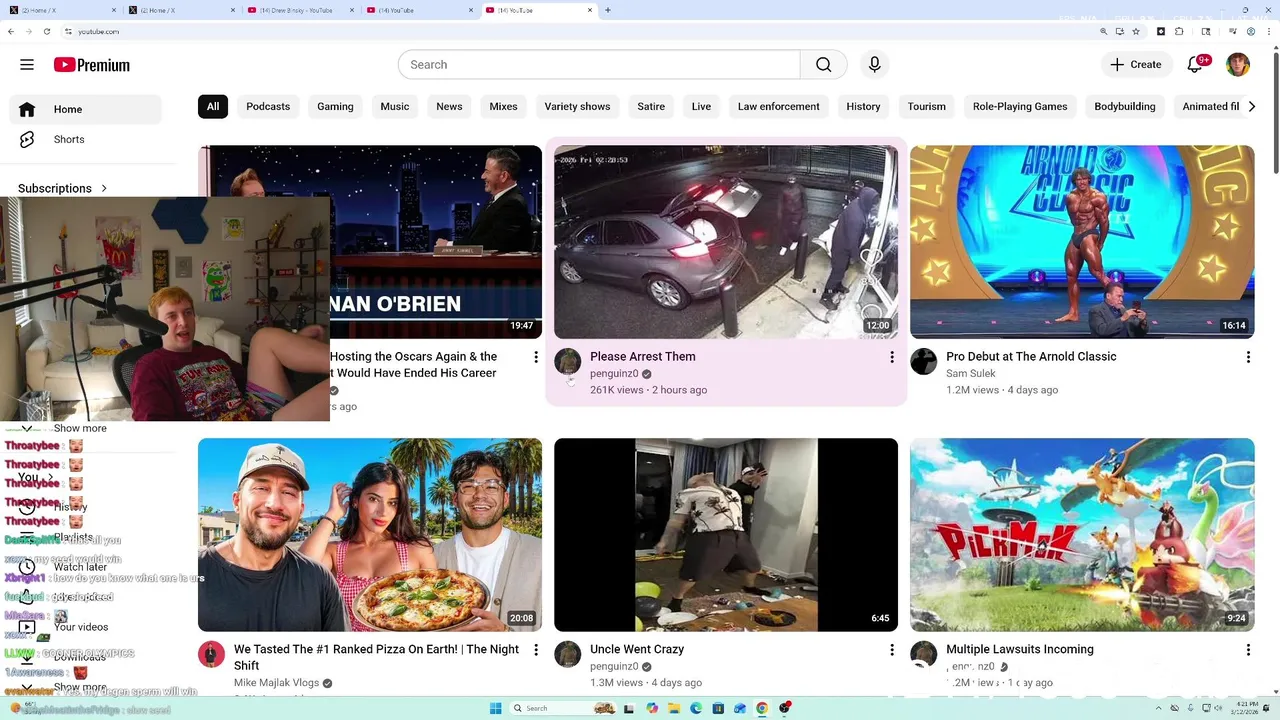The width and height of the screenshot is (1280, 720).
Task: Open the Please Arrest Them video thumbnail
Action: 726,242
